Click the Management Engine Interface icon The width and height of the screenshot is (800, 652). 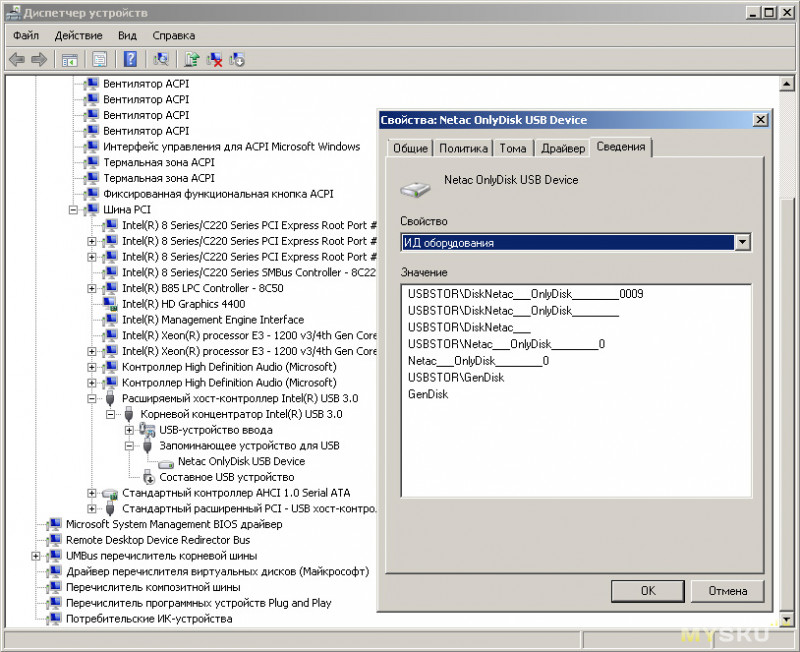[x=110, y=319]
